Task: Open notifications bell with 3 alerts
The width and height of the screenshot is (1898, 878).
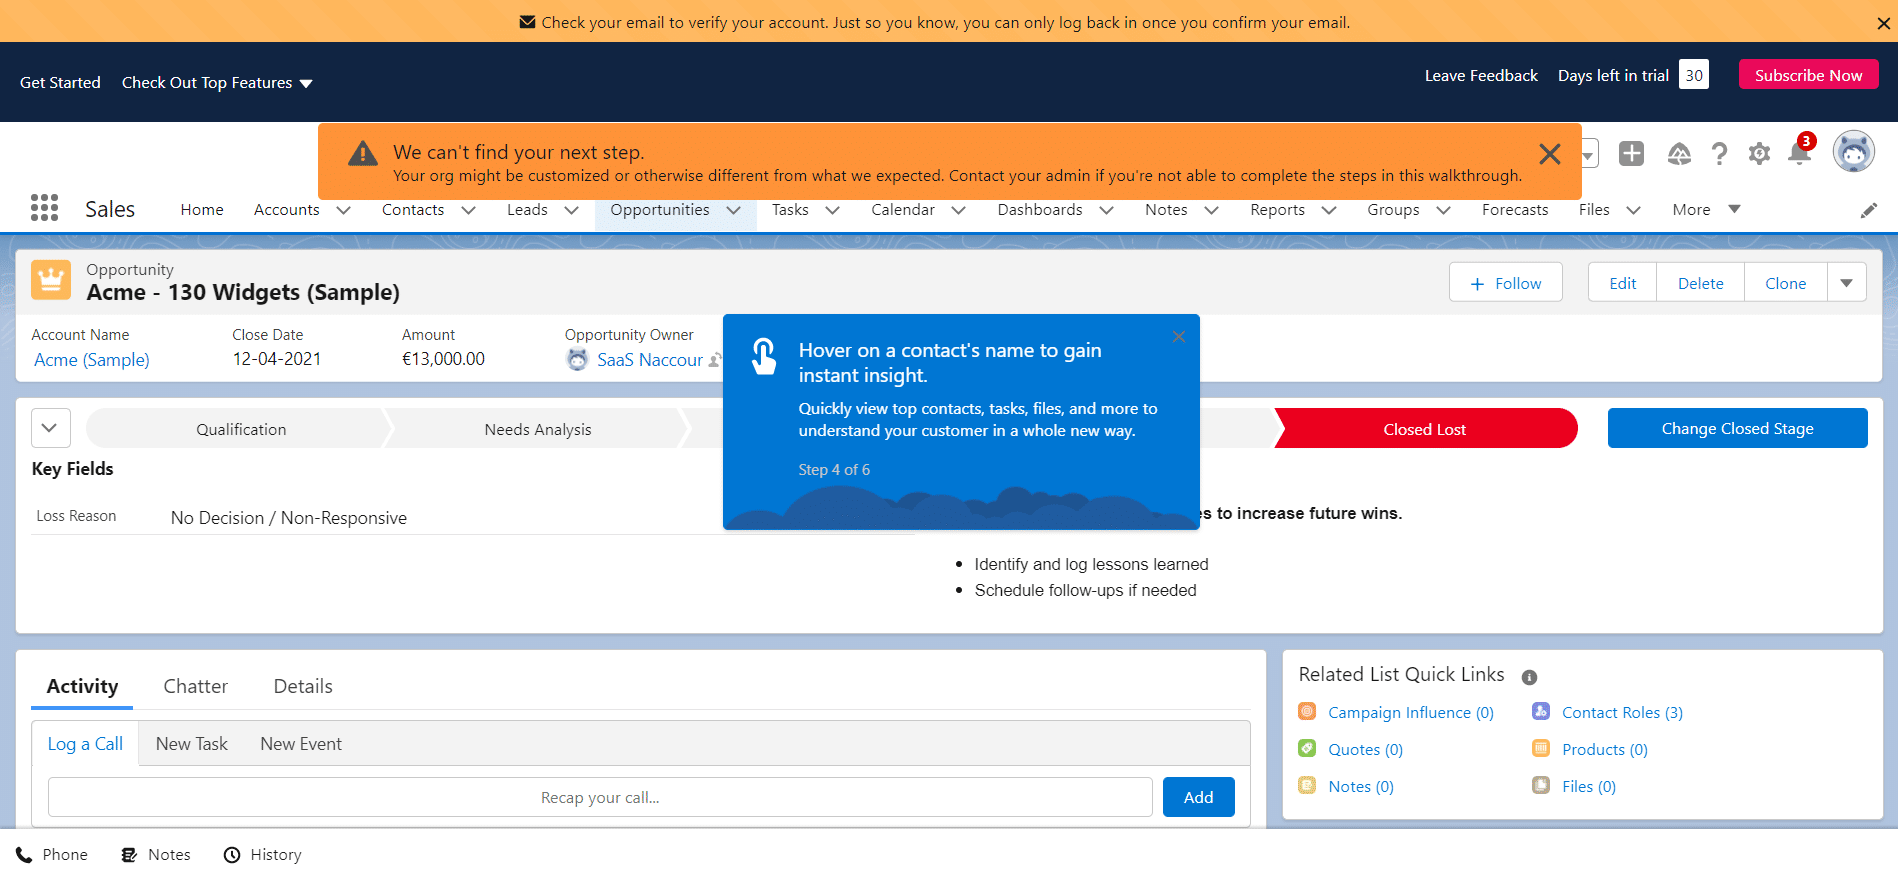Action: coord(1800,151)
